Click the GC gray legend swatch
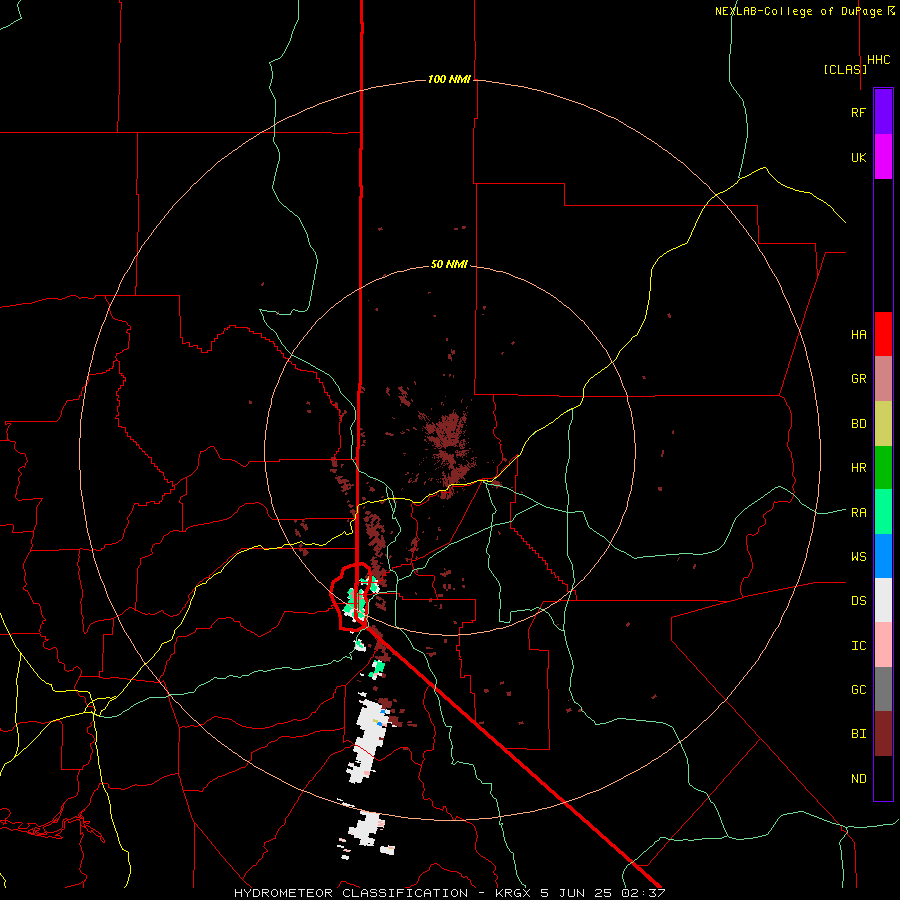This screenshot has width=900, height=900. (883, 689)
